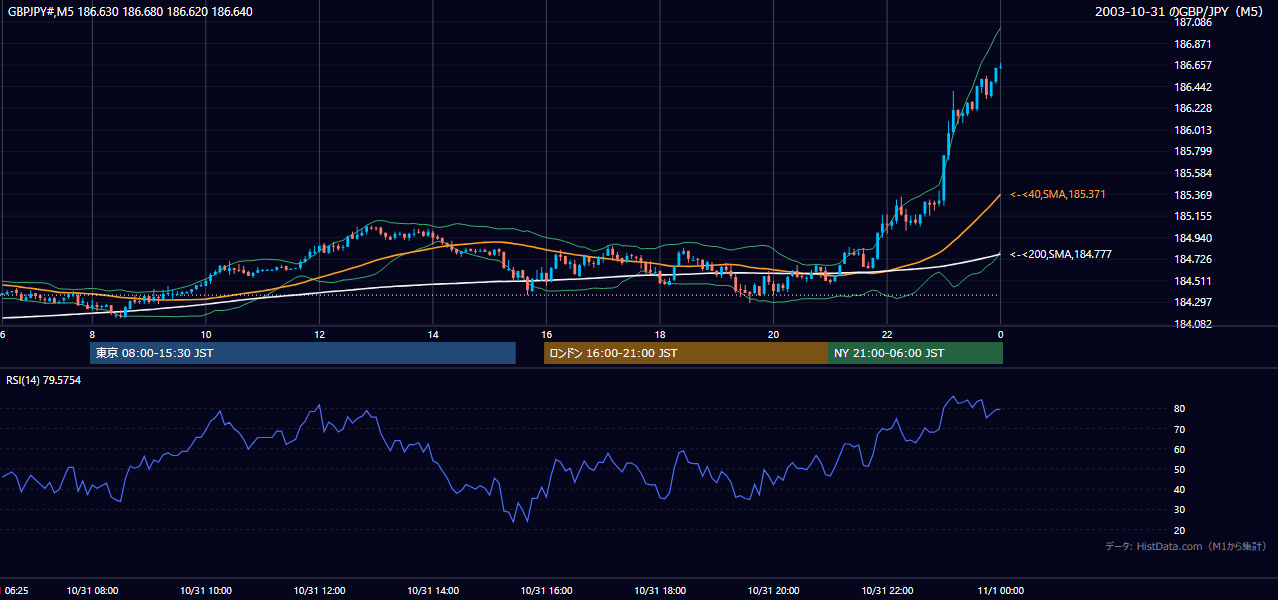This screenshot has height=600, width=1278.
Task: Click the 40 SMA 185.371 orange label
Action: [x=1058, y=194]
